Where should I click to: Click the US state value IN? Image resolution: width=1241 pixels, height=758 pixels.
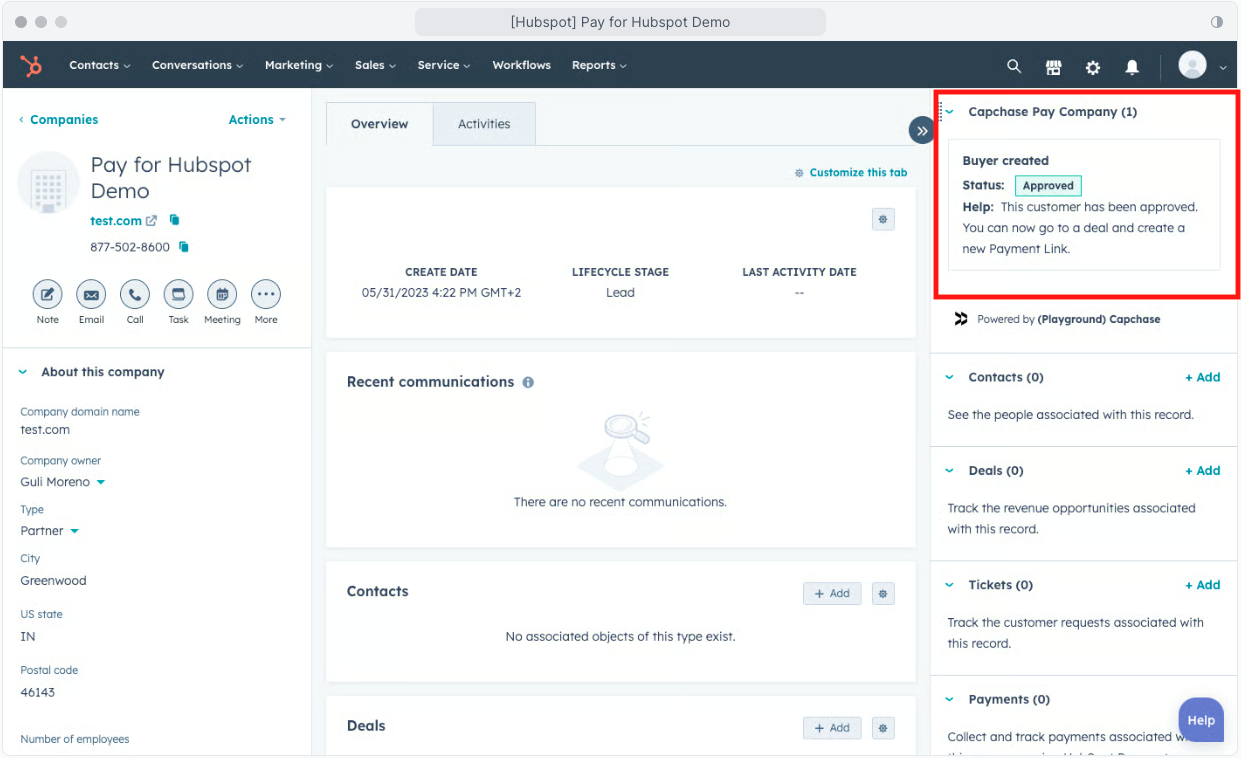tap(28, 637)
